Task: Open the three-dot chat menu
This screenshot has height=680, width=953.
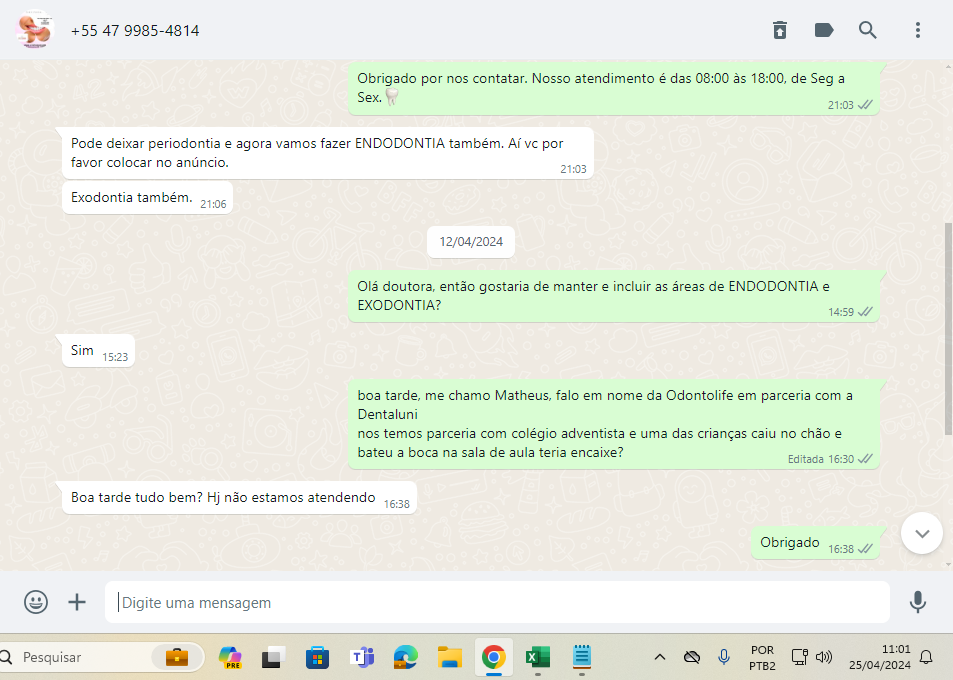Action: [917, 30]
